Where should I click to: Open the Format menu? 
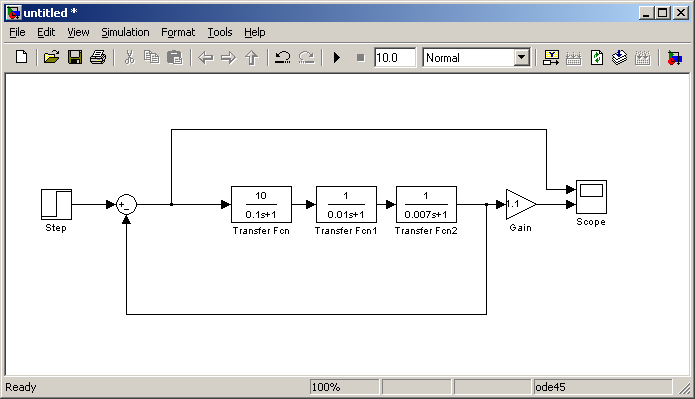point(178,32)
